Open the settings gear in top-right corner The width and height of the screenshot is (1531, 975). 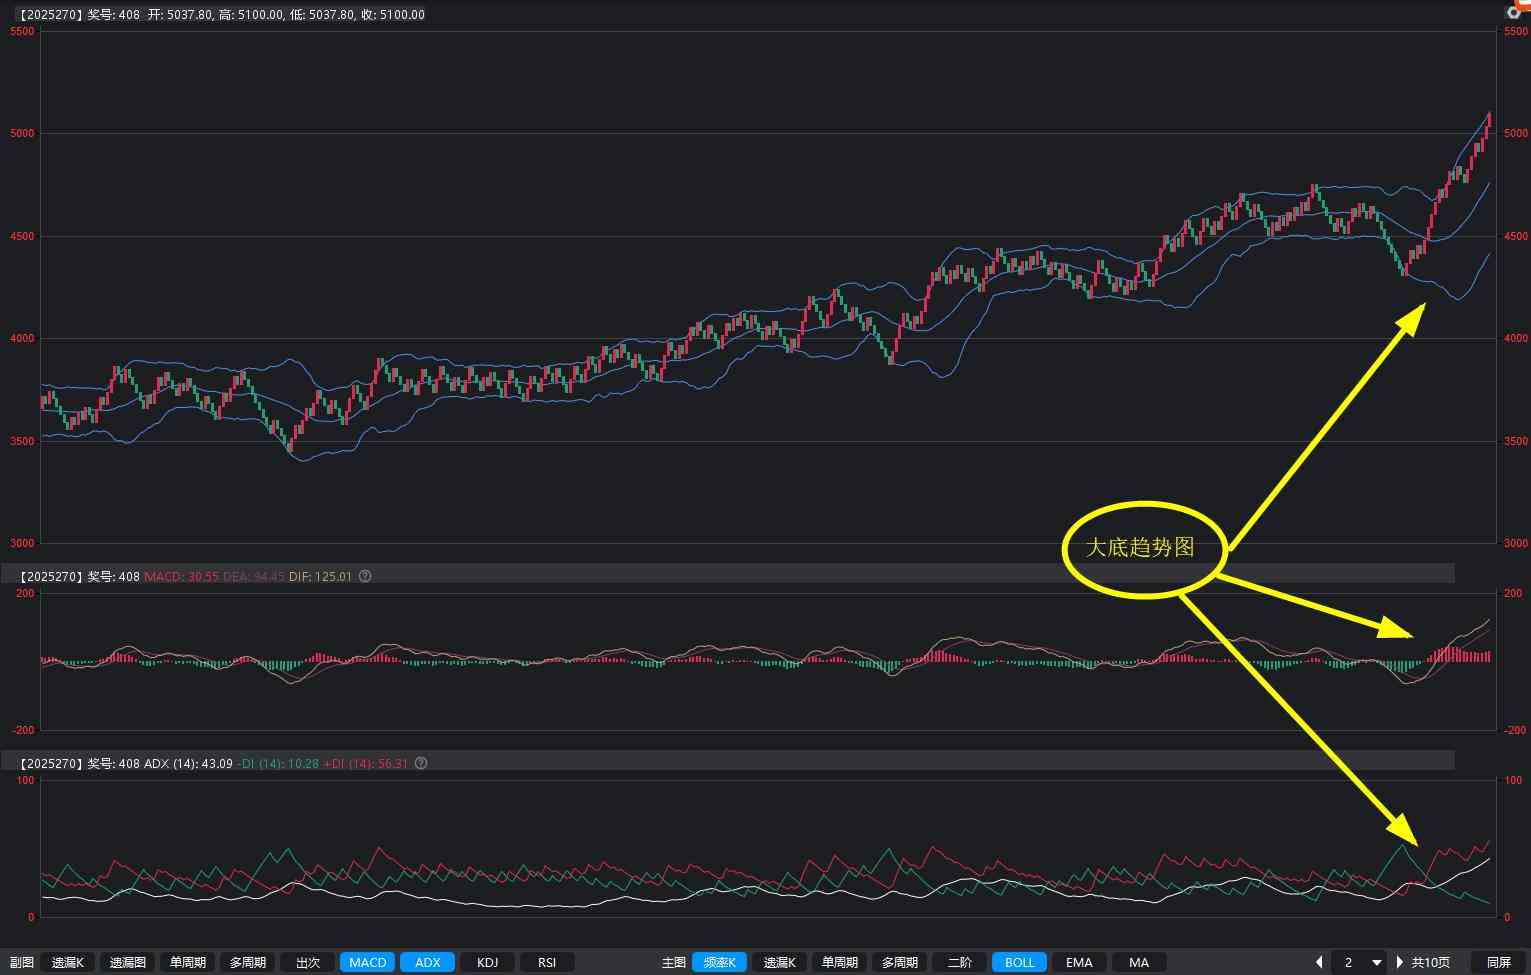(x=1514, y=12)
